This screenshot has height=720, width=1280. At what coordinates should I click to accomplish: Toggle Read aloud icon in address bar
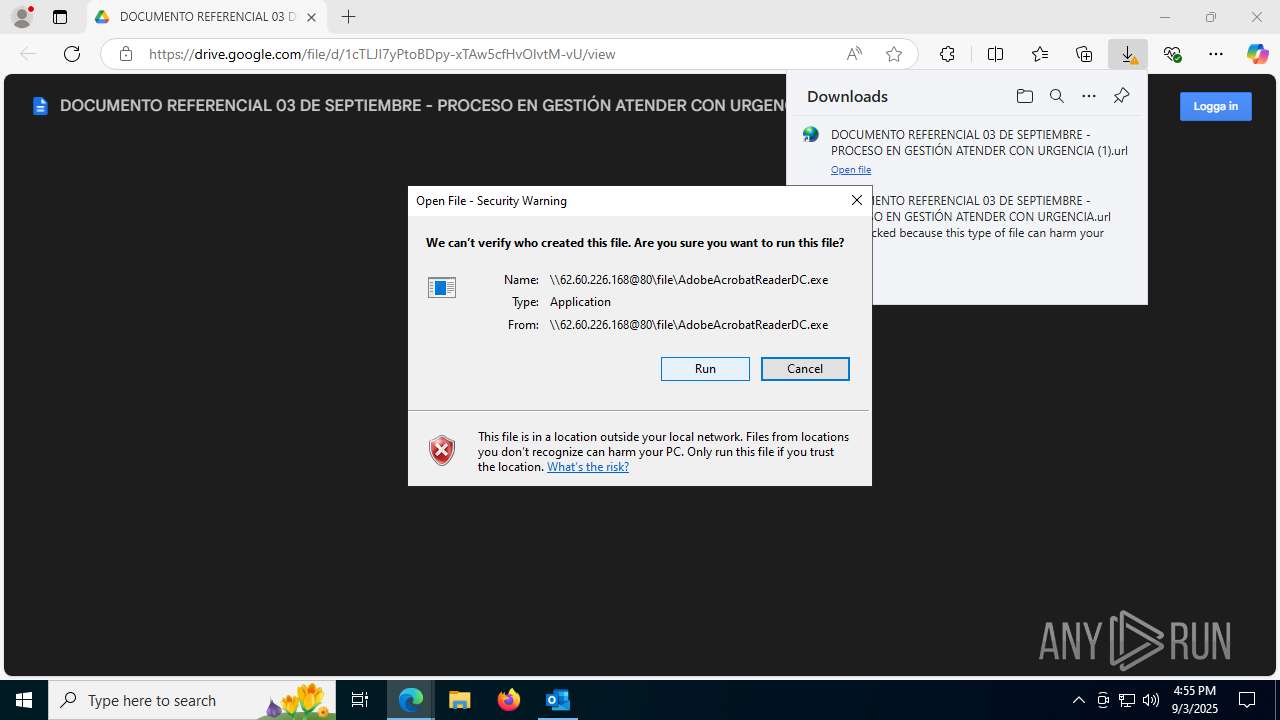pos(854,54)
